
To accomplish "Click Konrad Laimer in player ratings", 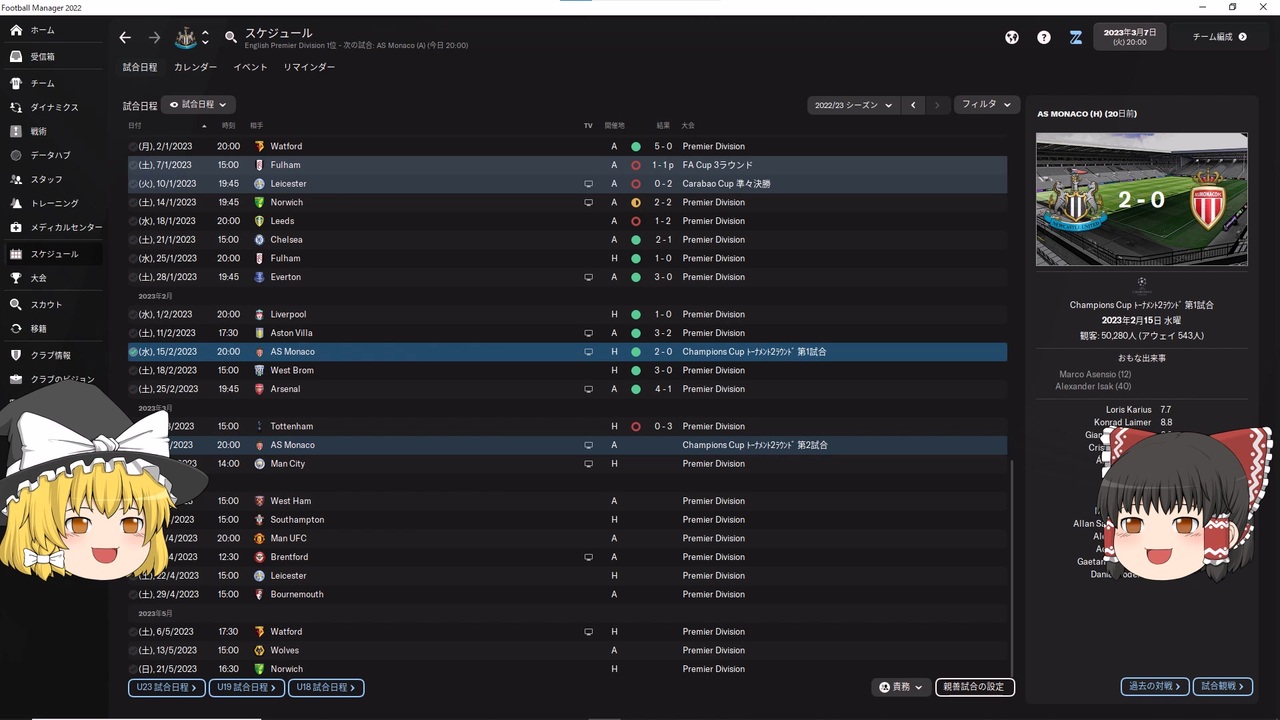I will [x=1123, y=423].
